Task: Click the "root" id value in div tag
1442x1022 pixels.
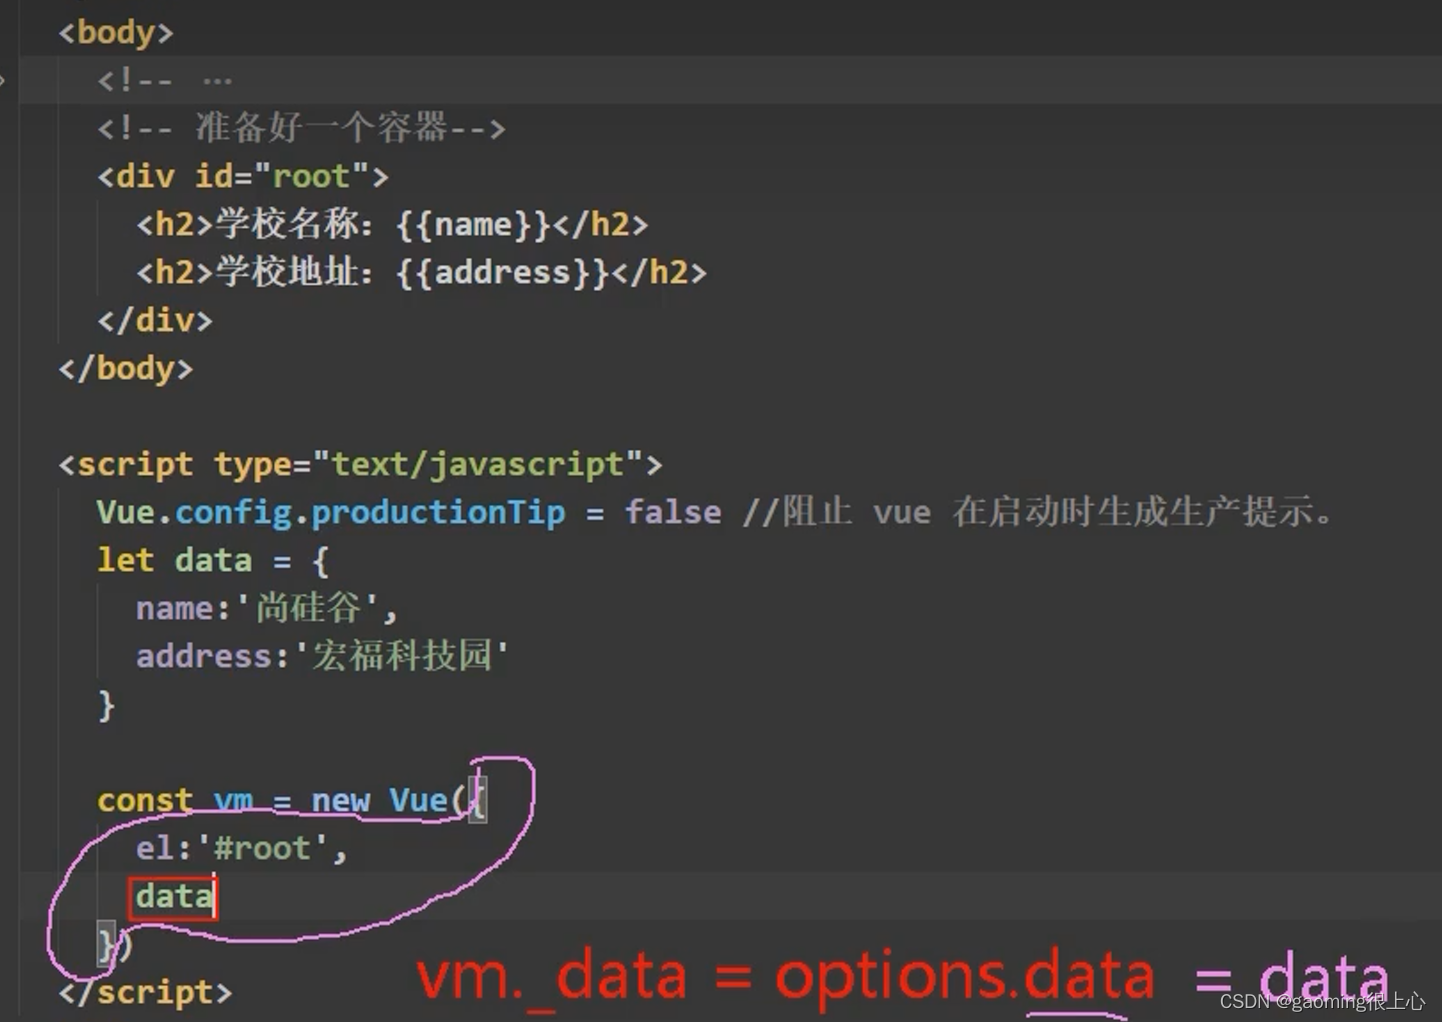Action: pos(311,177)
